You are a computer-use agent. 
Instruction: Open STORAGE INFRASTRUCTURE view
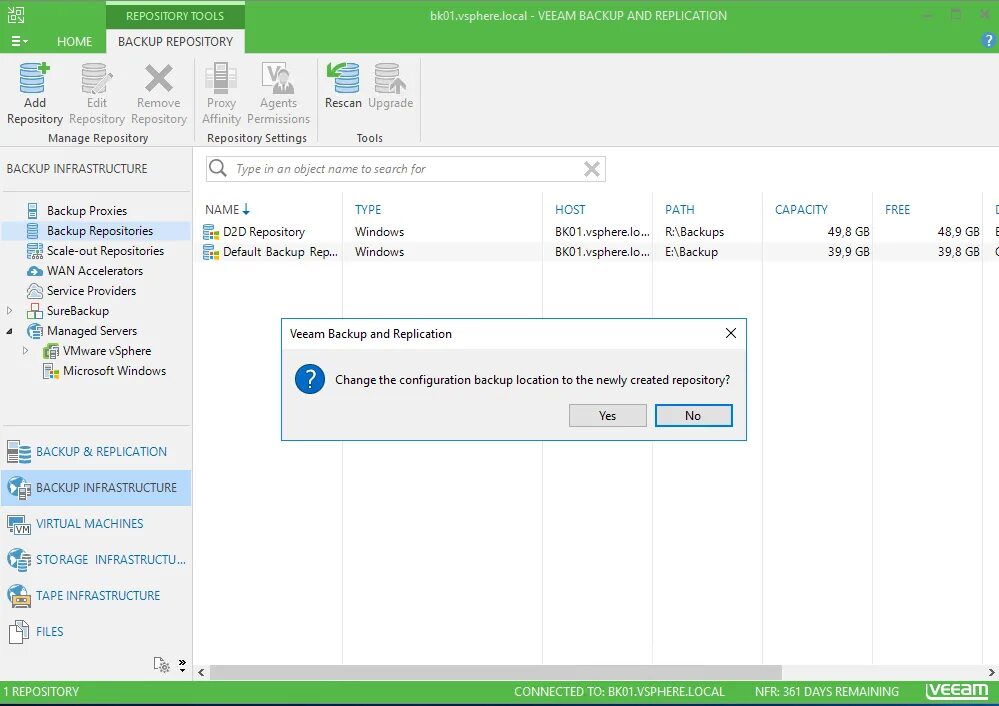tap(96, 559)
